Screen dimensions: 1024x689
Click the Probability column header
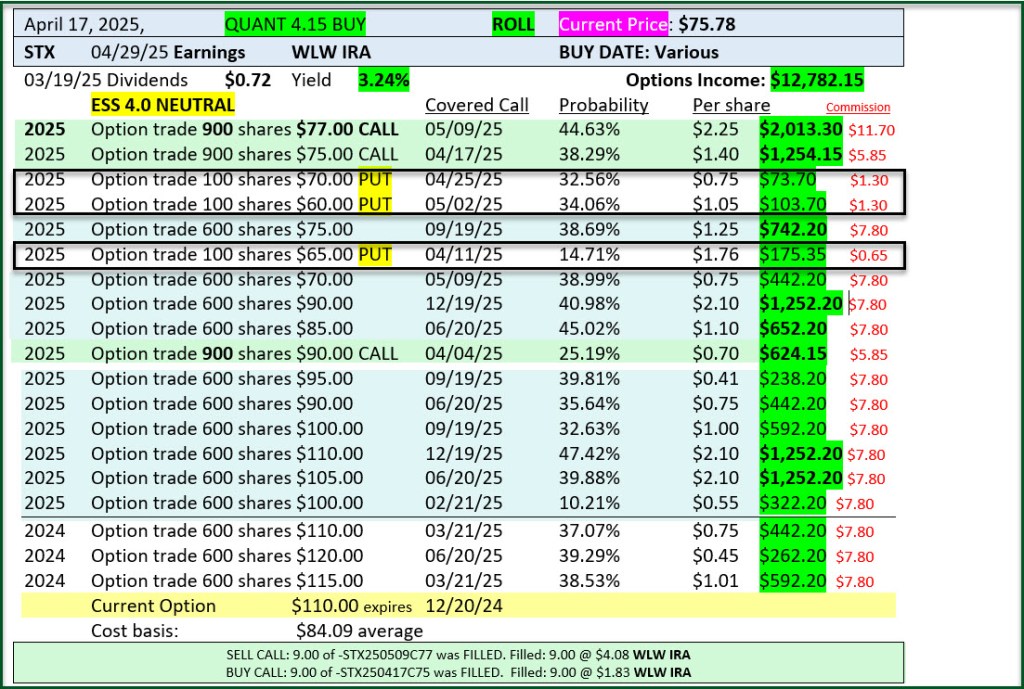click(603, 105)
